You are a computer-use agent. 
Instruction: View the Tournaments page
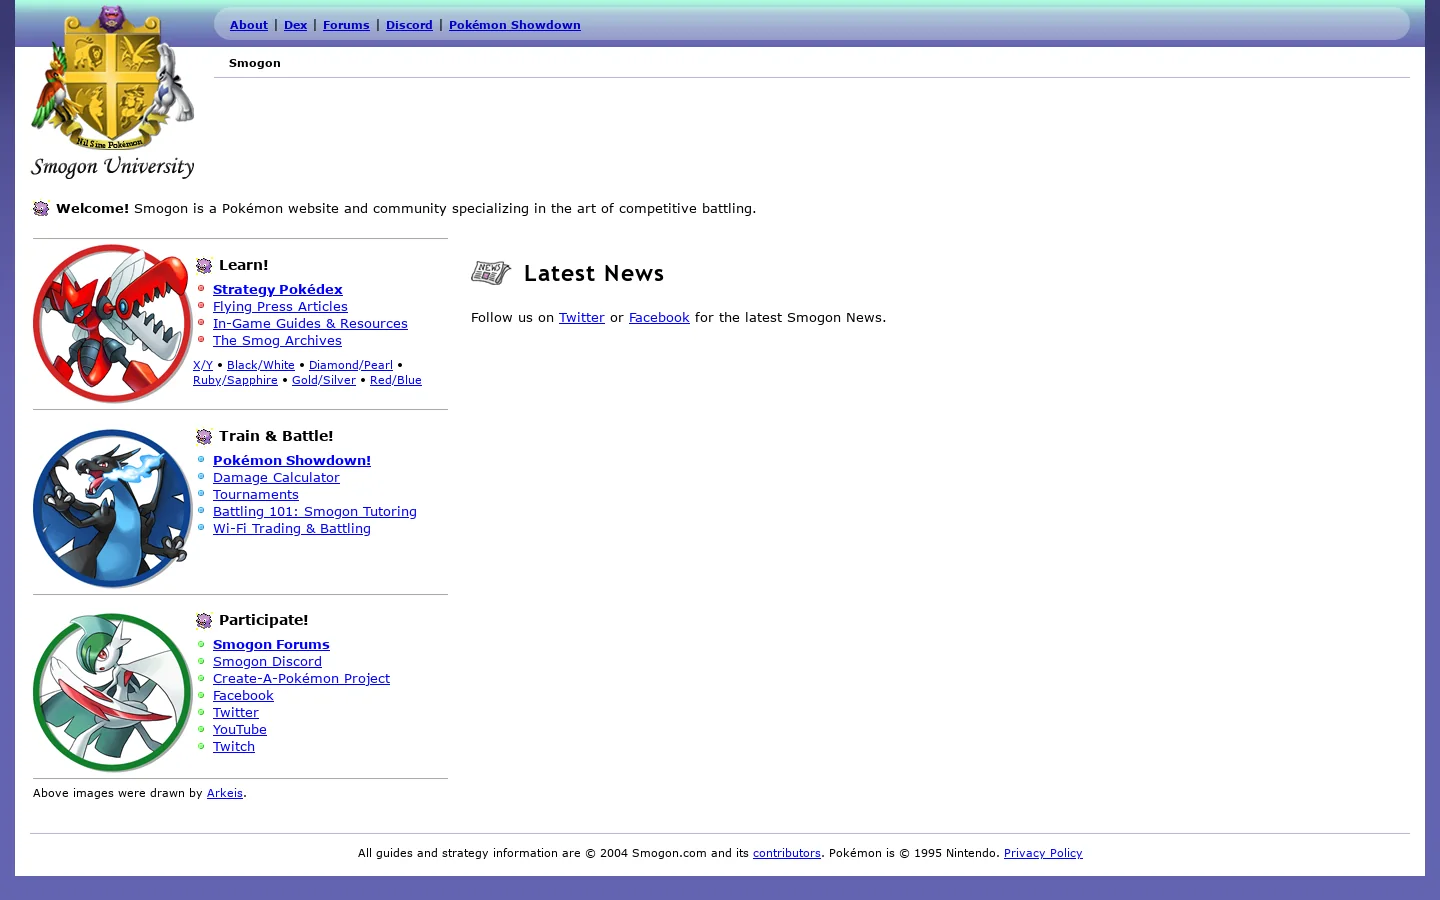pos(256,494)
